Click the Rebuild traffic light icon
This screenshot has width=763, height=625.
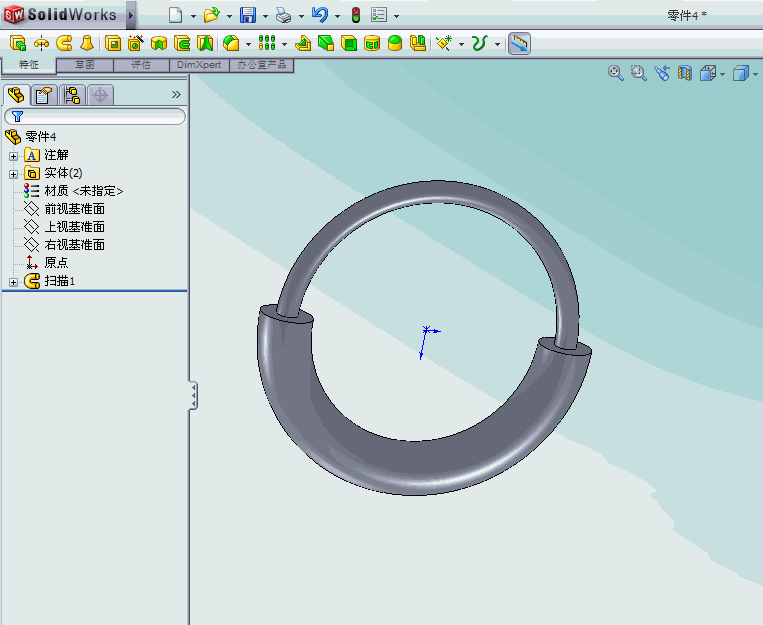point(356,15)
